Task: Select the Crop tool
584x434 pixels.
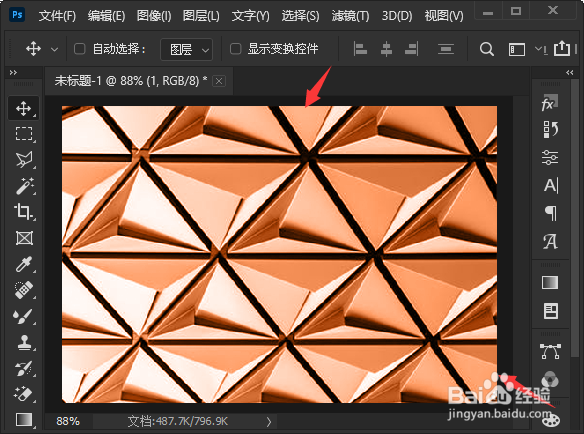Action: (x=23, y=212)
